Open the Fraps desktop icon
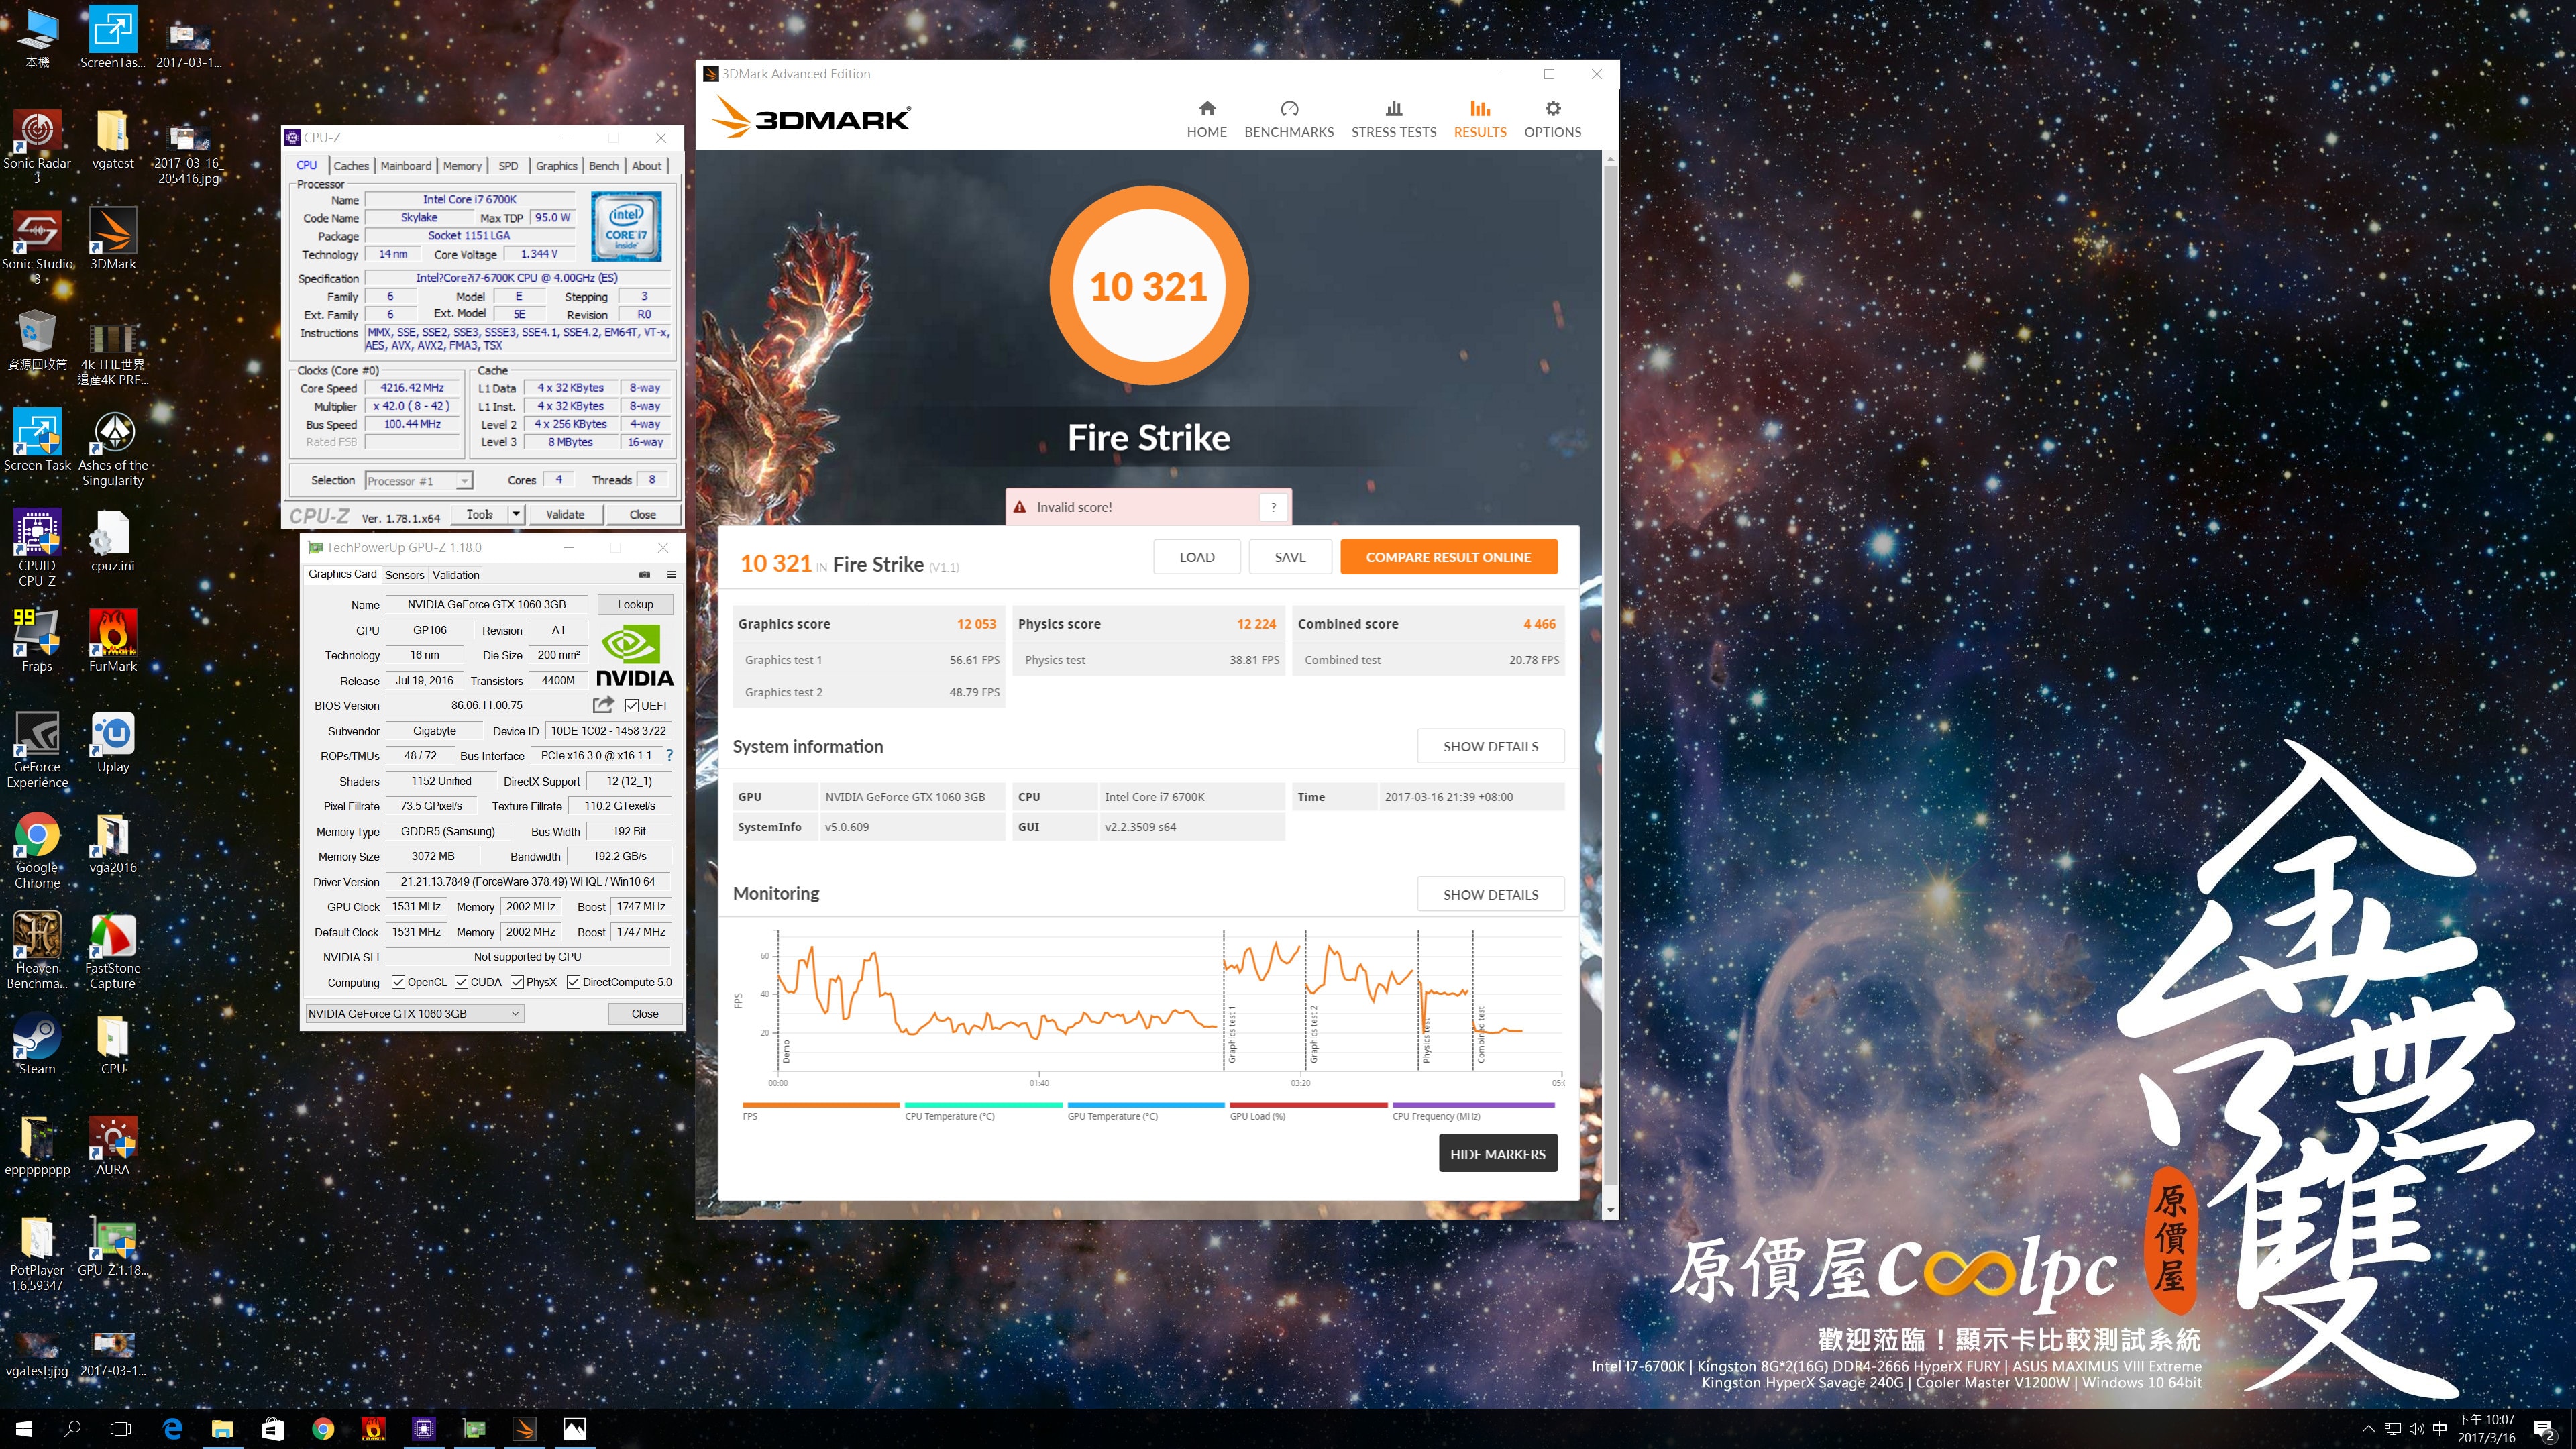The width and height of the screenshot is (2576, 1449). (37, 641)
